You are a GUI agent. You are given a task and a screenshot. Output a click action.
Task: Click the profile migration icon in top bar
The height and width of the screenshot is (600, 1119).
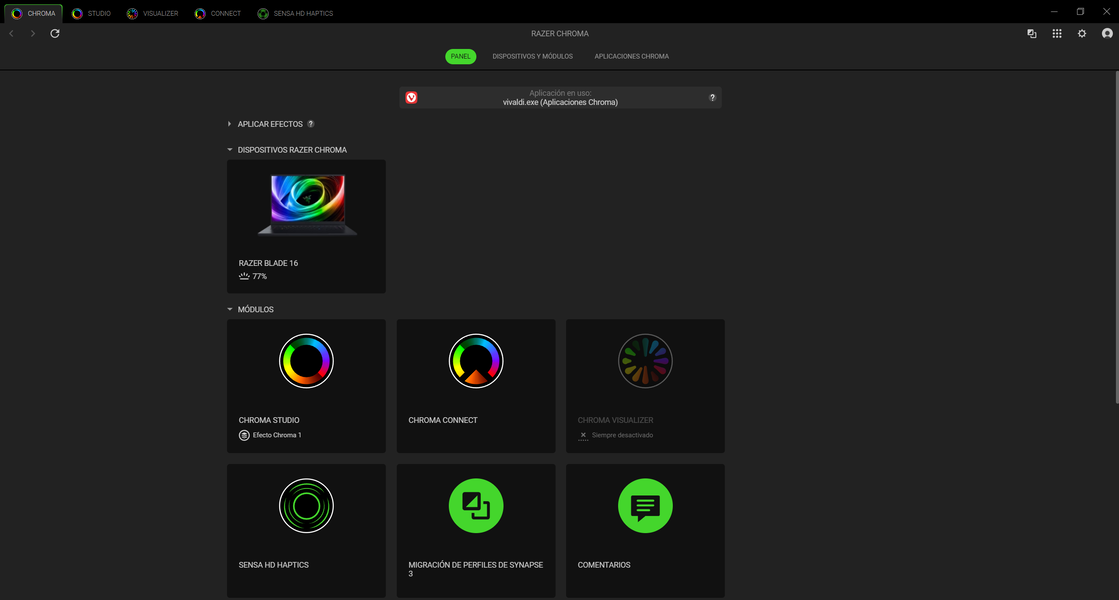(x=1032, y=34)
